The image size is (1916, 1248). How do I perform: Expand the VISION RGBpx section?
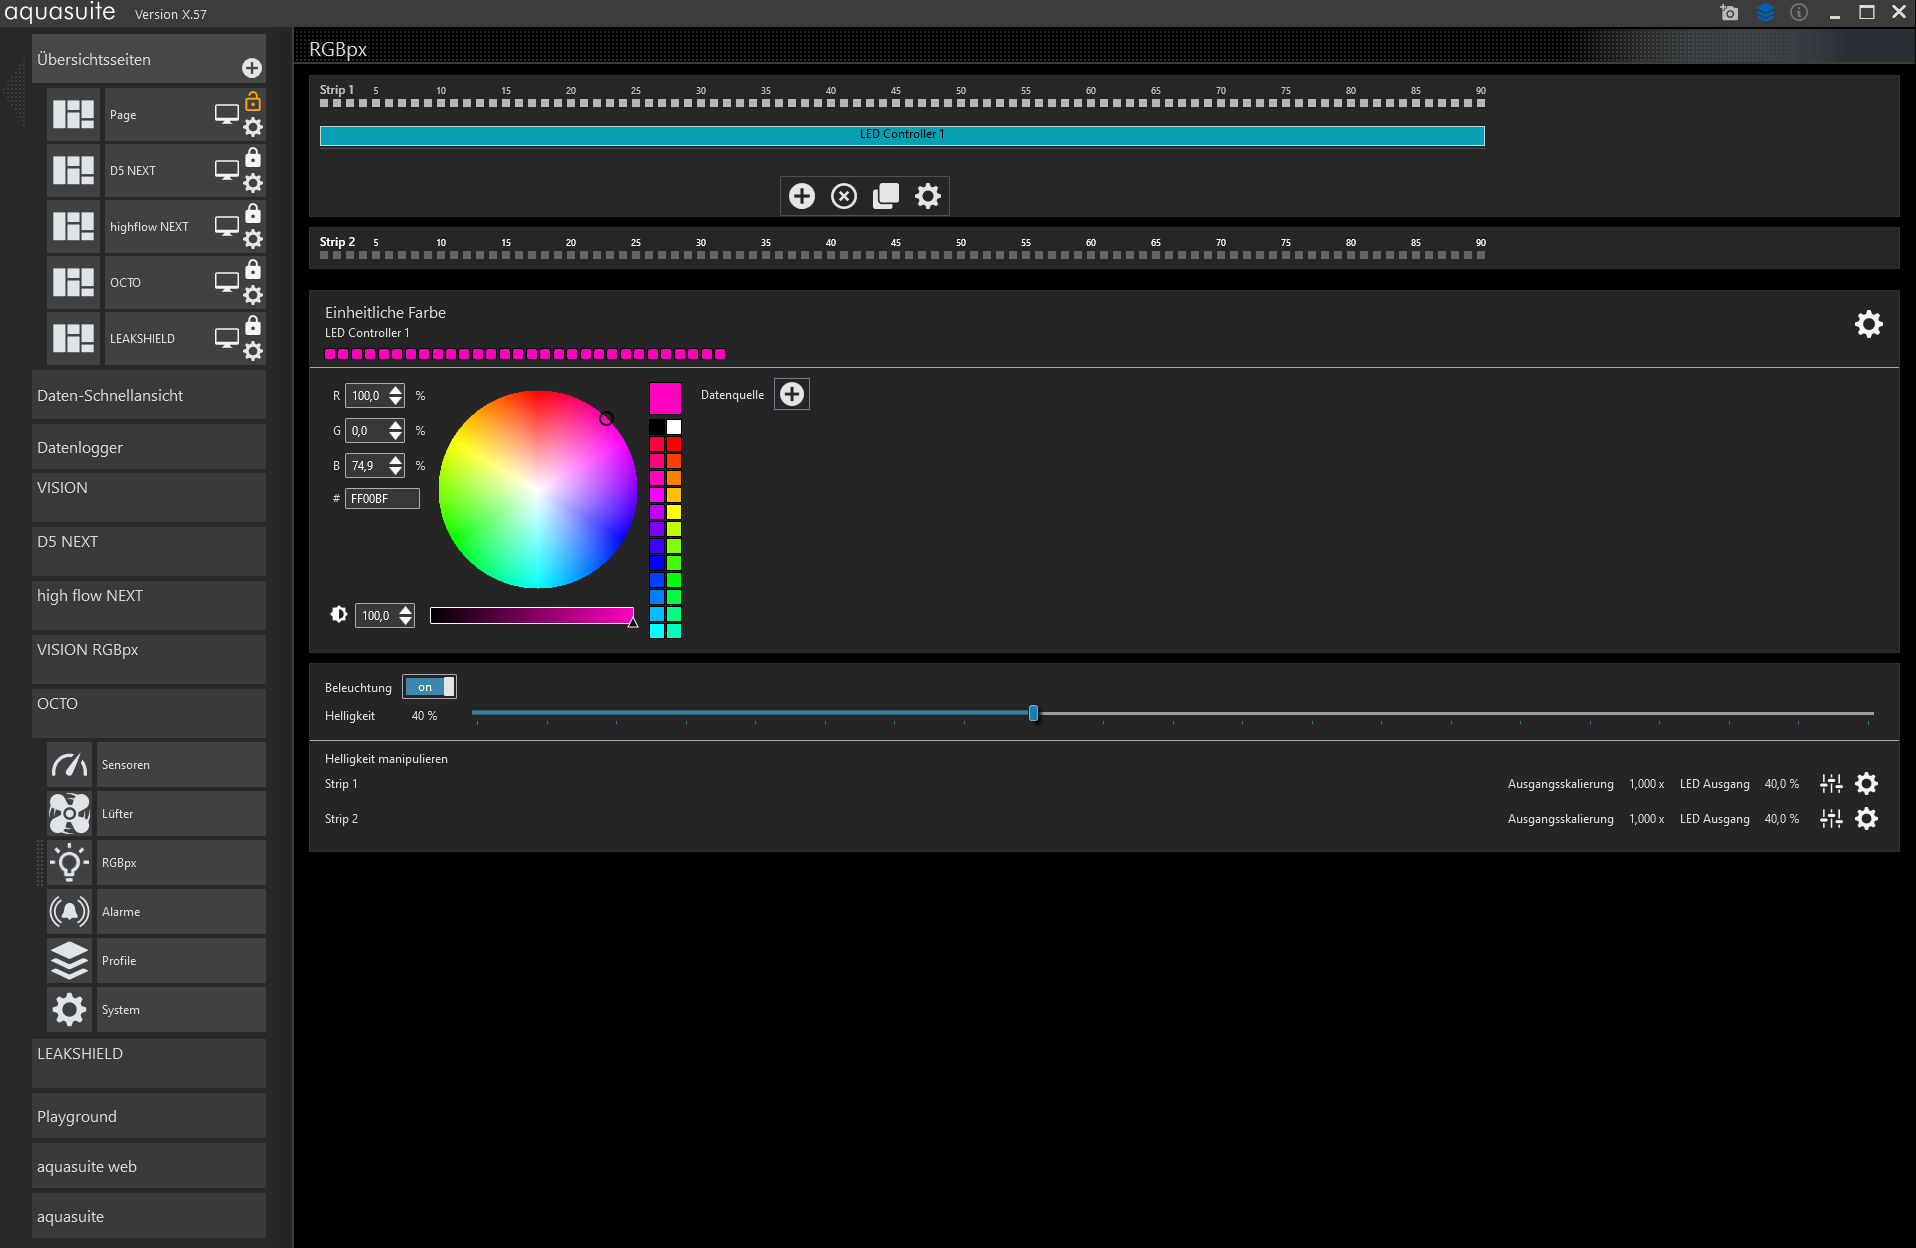point(149,650)
